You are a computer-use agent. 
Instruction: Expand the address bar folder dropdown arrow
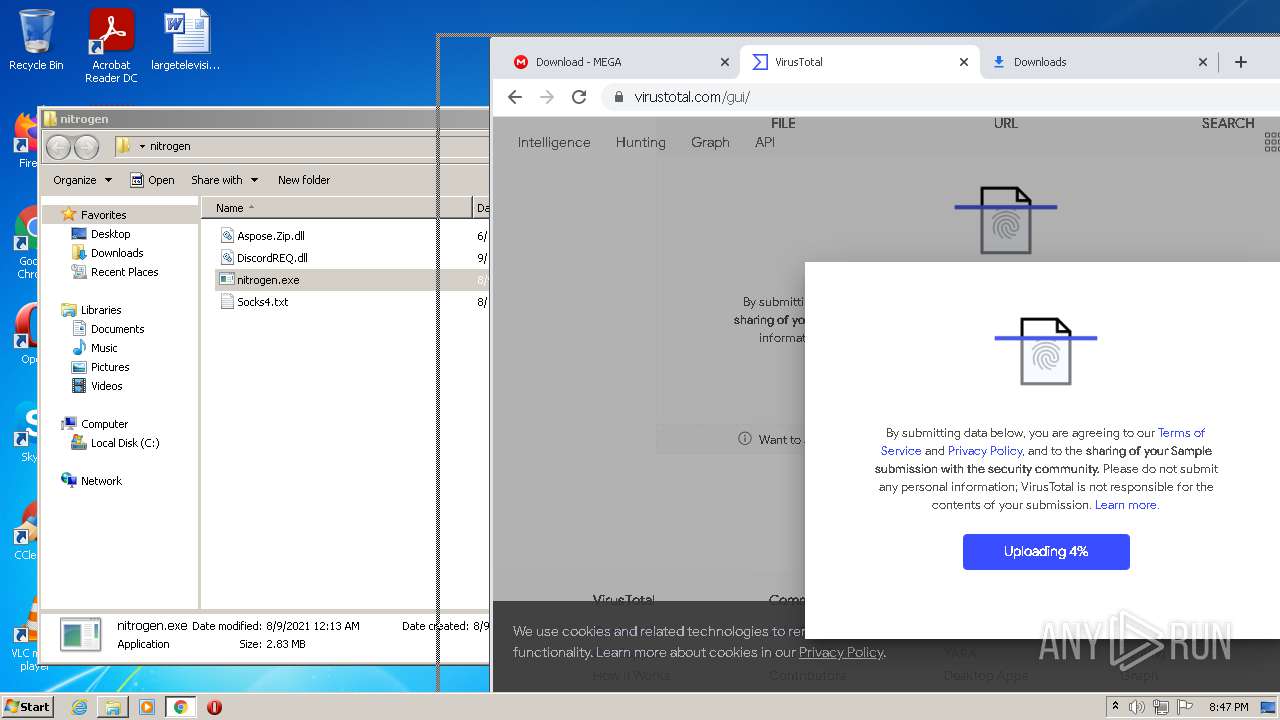(x=142, y=146)
